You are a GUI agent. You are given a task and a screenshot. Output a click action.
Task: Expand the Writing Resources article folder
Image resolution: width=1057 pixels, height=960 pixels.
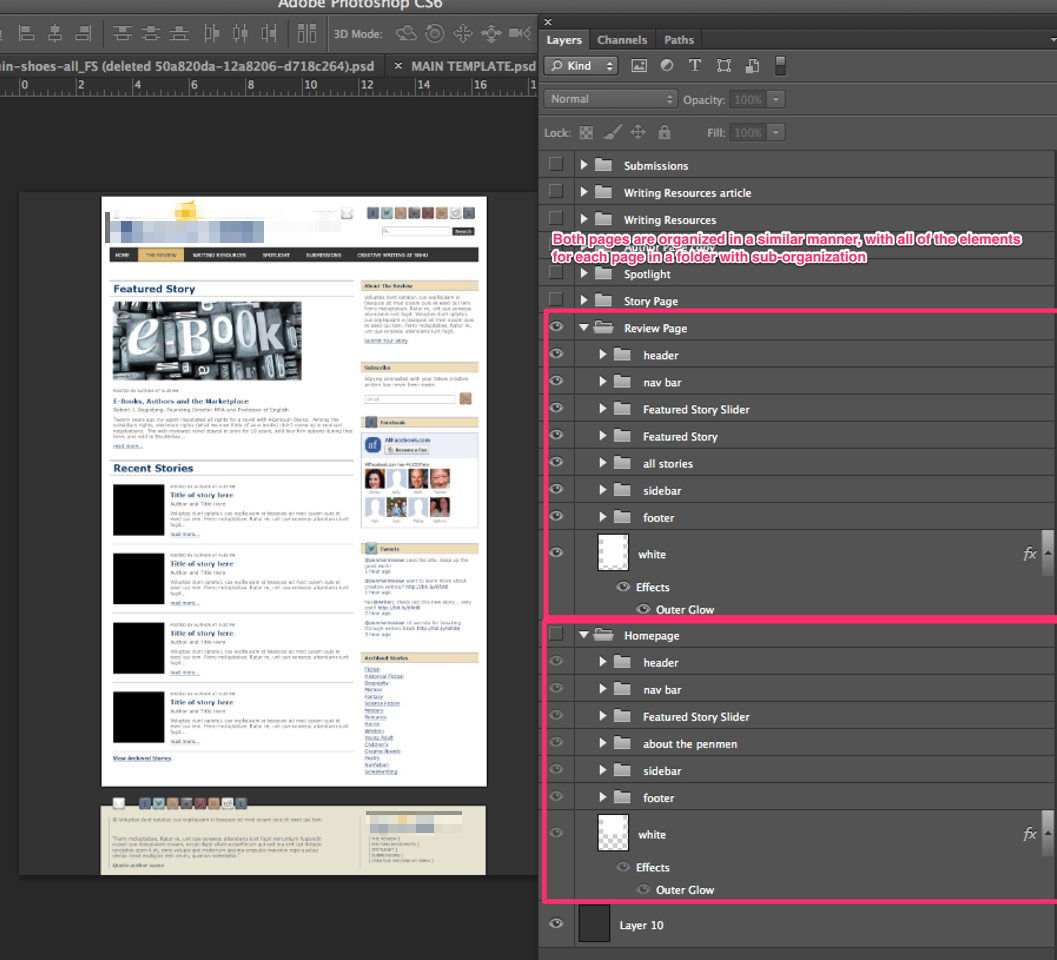(x=584, y=191)
